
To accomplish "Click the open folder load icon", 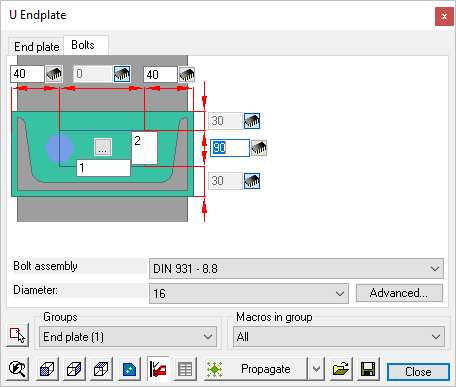I will click(341, 369).
